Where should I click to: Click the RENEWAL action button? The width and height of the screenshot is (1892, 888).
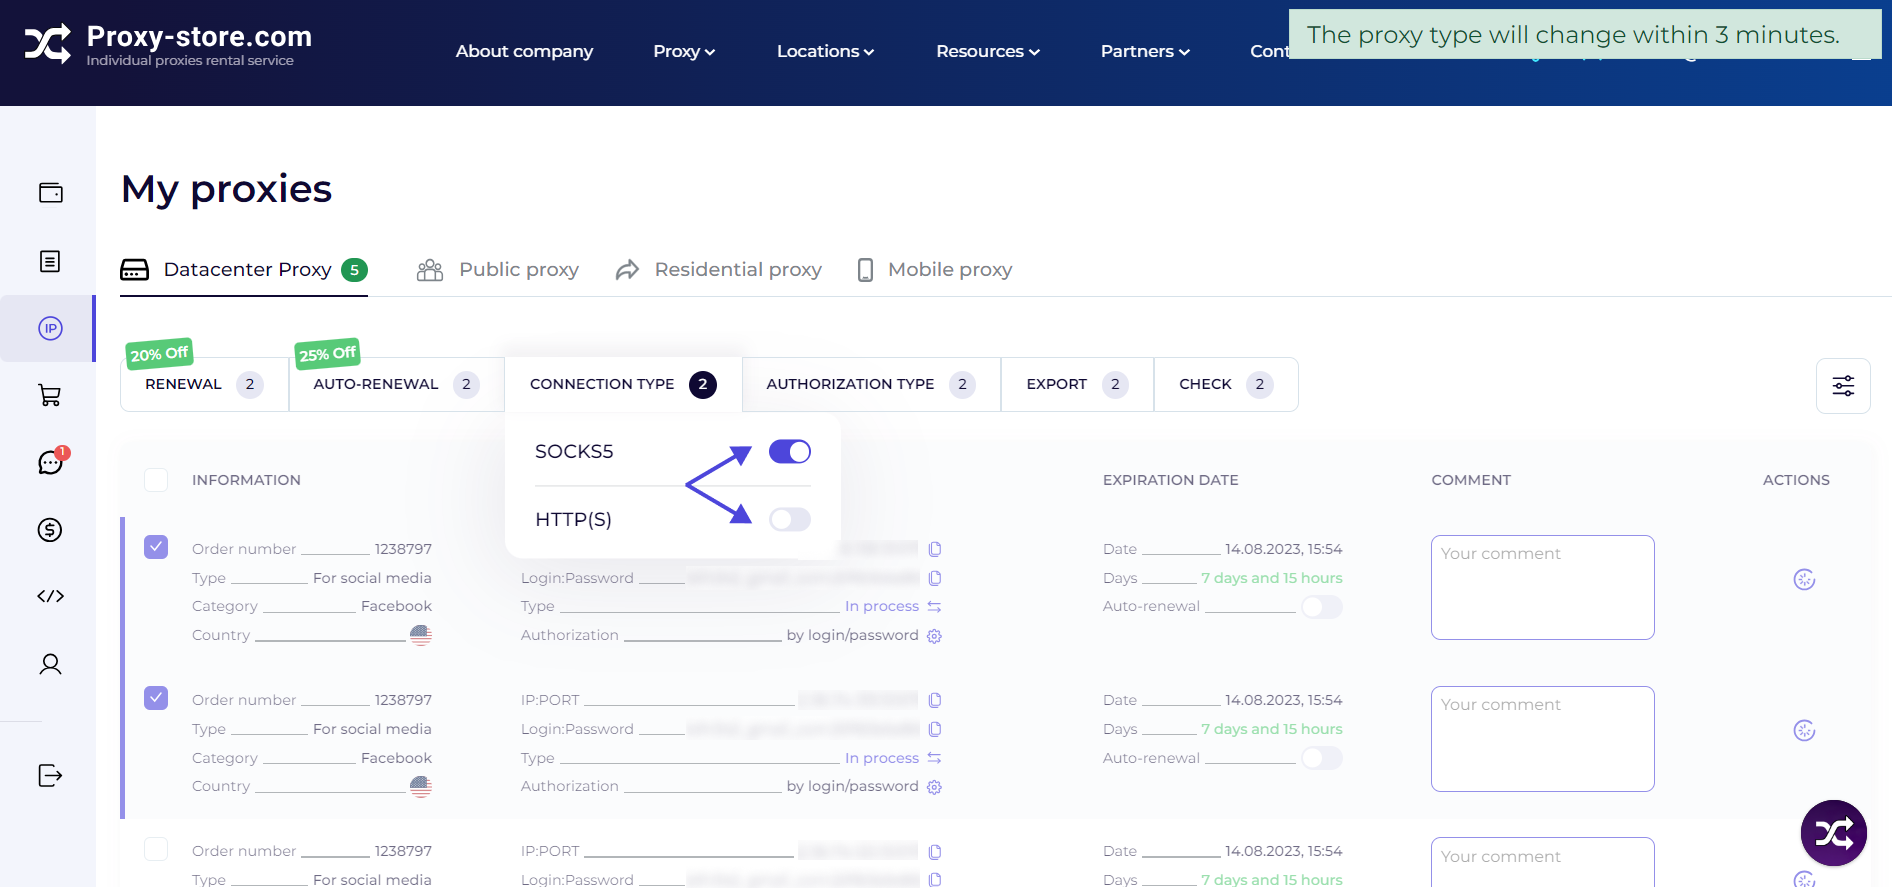(204, 384)
